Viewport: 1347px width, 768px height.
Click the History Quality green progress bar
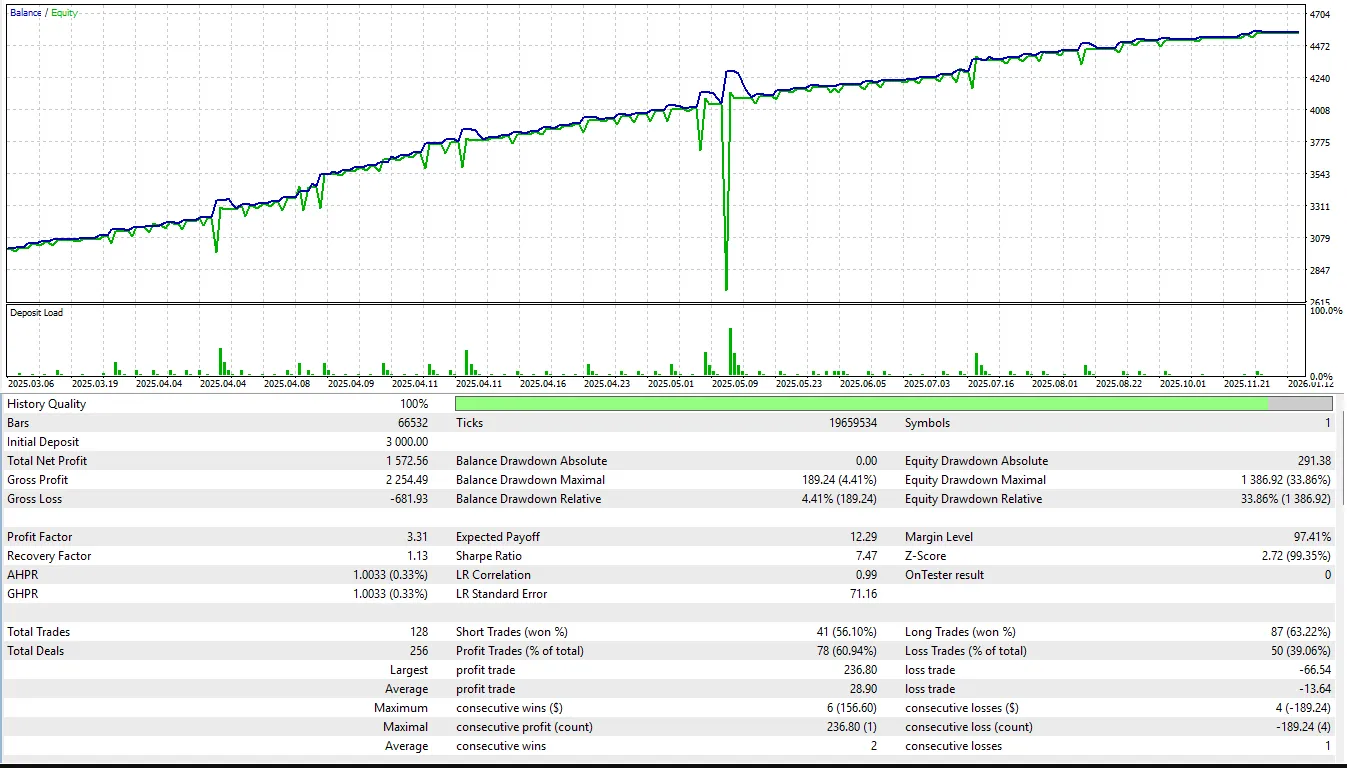[x=860, y=403]
